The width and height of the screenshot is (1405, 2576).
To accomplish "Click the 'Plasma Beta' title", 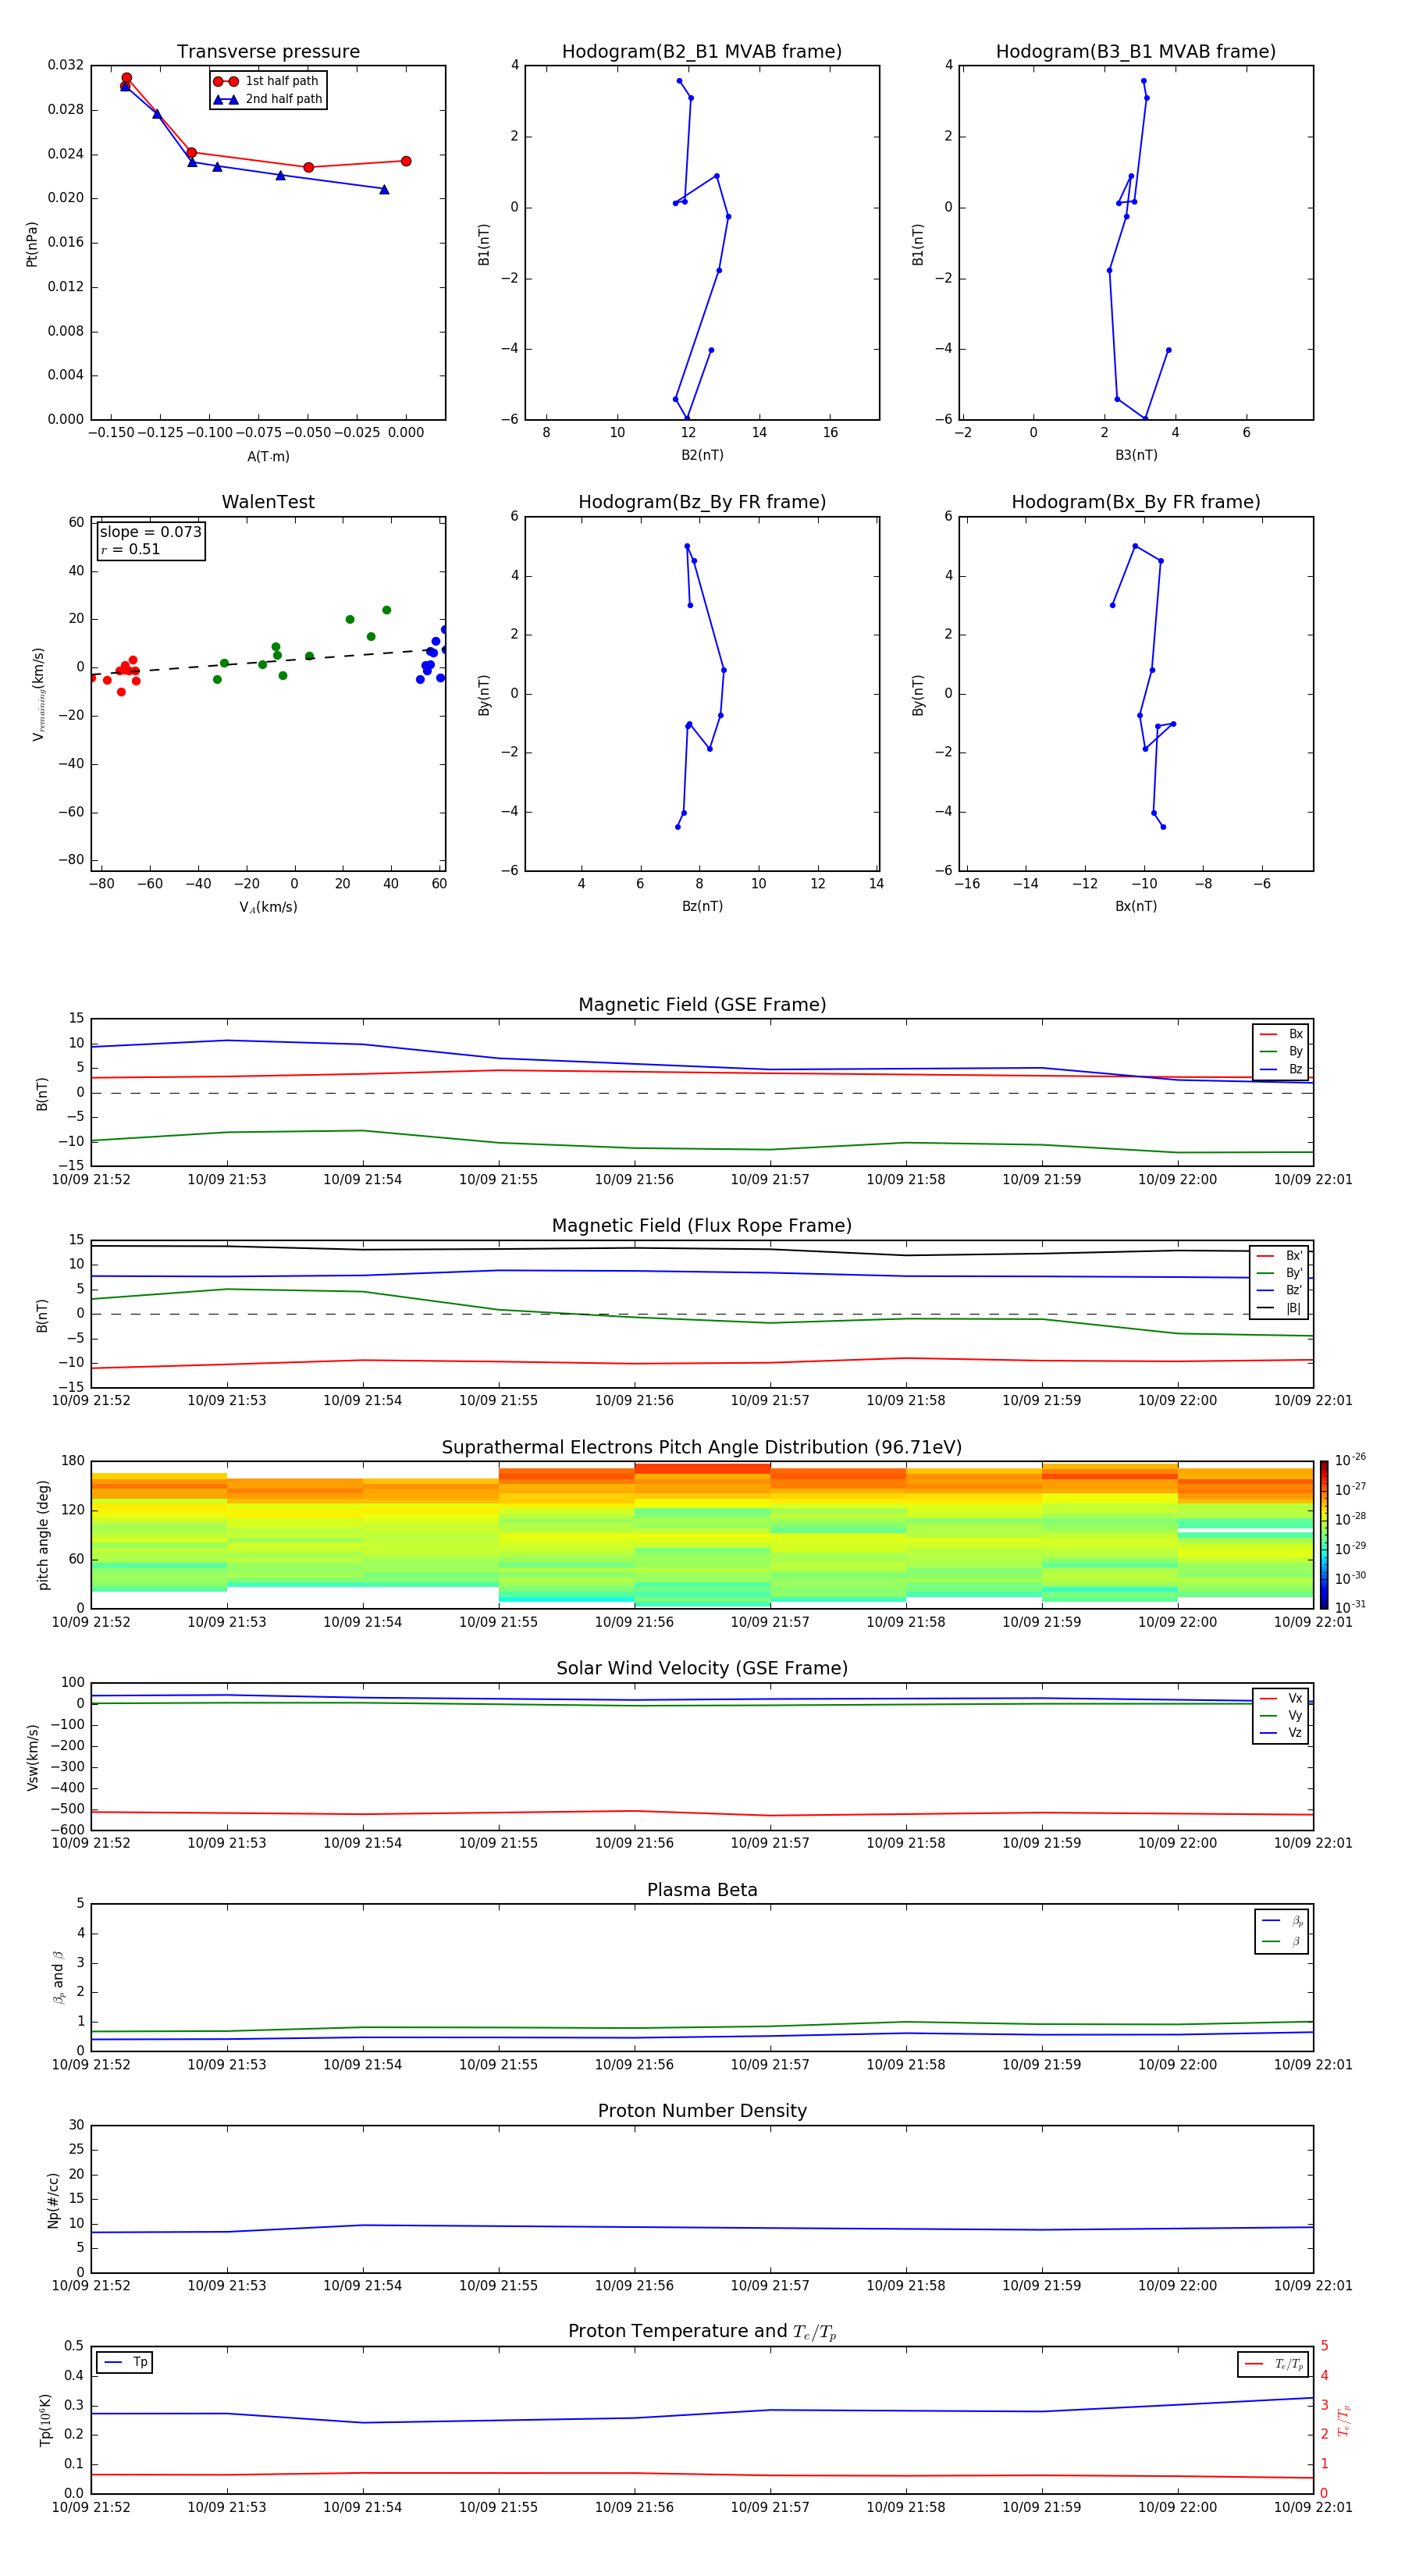I will tap(702, 1890).
